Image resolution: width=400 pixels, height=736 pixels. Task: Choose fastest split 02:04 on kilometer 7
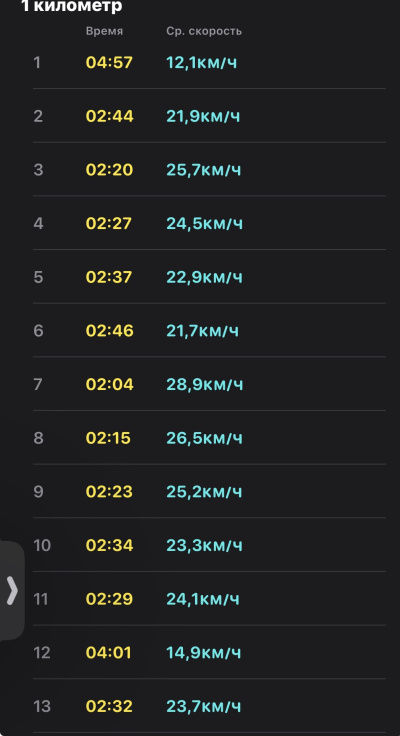pyautogui.click(x=109, y=384)
